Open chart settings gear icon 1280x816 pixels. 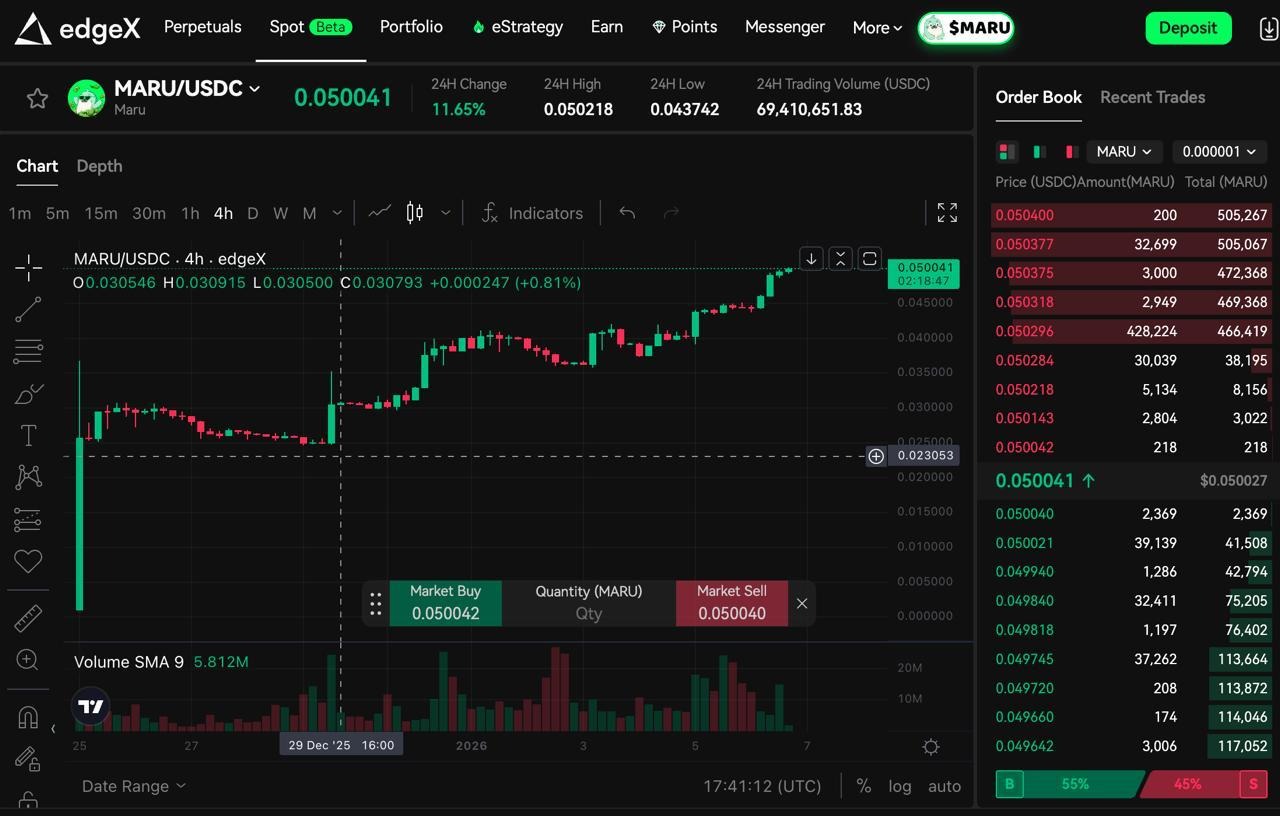point(931,747)
